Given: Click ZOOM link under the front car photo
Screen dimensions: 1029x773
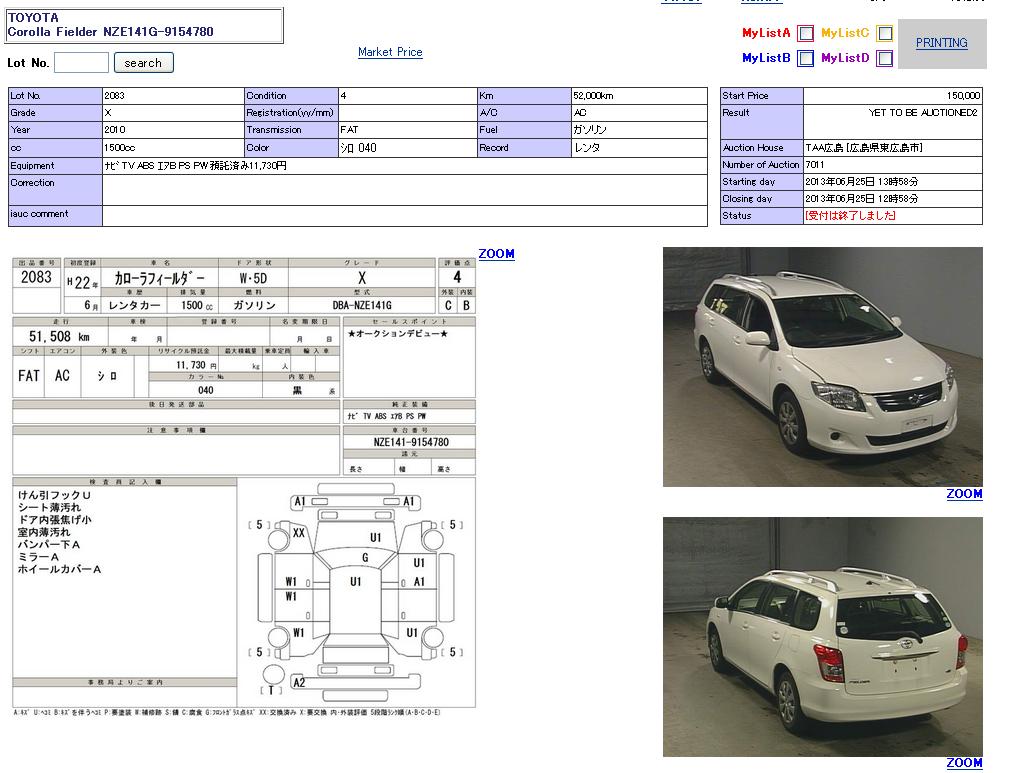Looking at the screenshot, I should tap(964, 494).
